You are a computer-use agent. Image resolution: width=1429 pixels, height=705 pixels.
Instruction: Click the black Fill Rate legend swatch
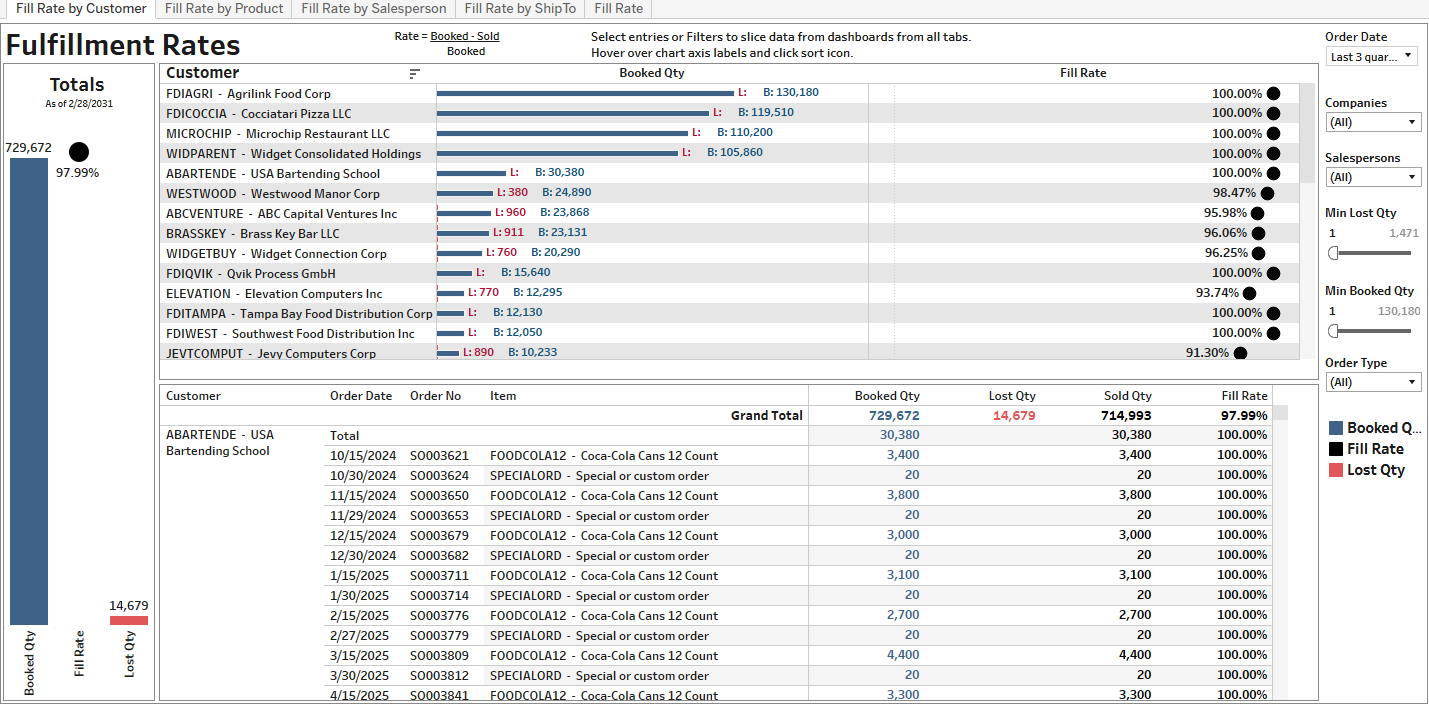[x=1336, y=449]
